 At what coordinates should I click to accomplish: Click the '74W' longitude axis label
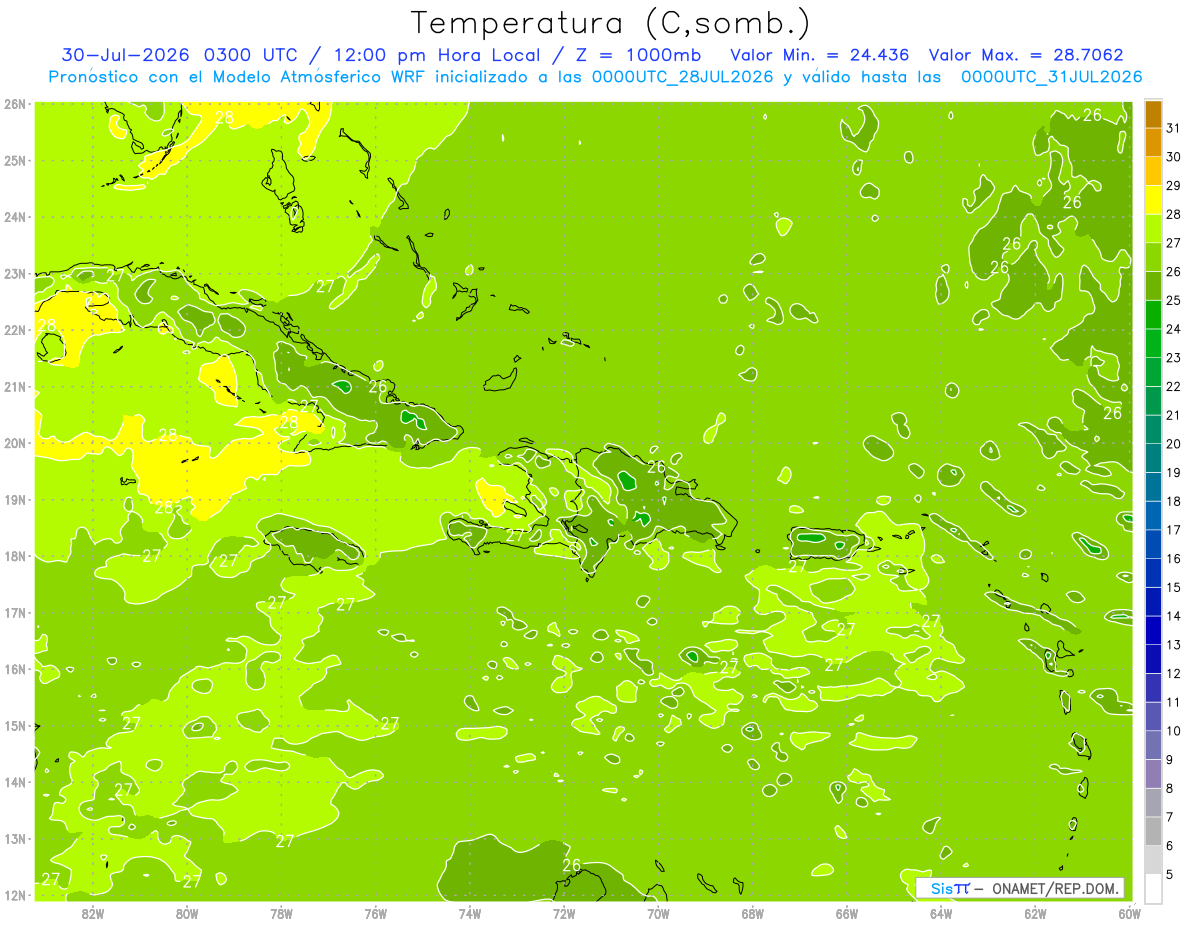[470, 913]
